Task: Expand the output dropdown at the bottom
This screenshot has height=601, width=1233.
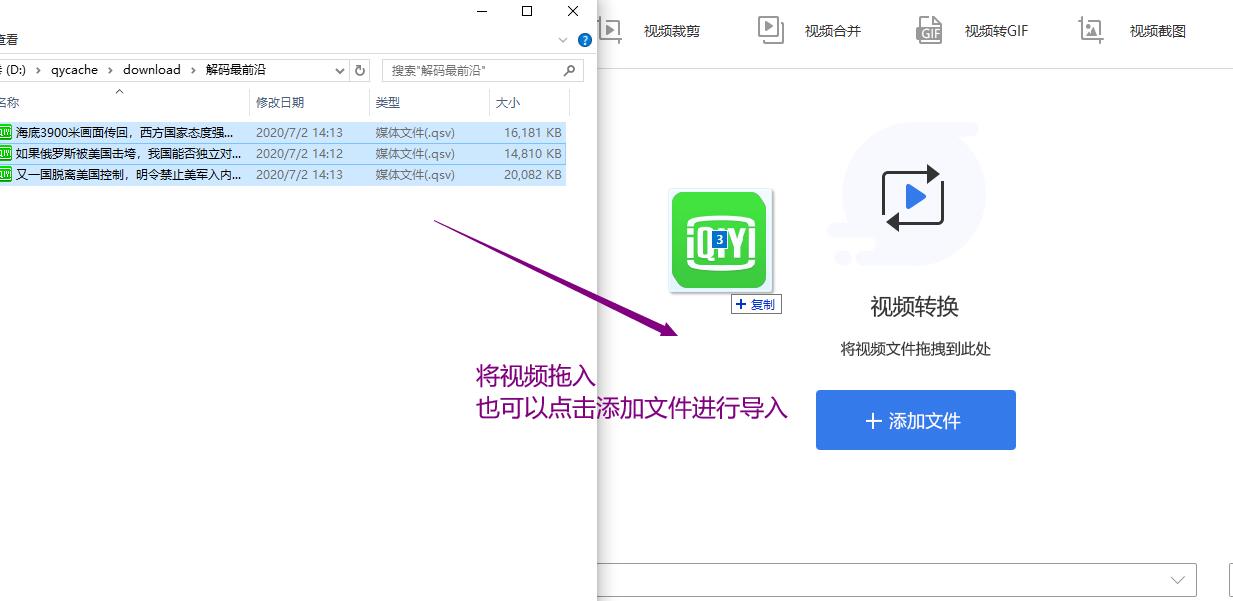Action: (1177, 580)
